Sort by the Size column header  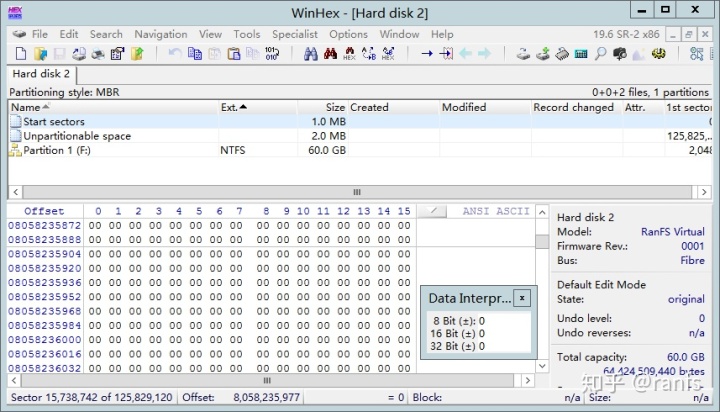(x=322, y=107)
